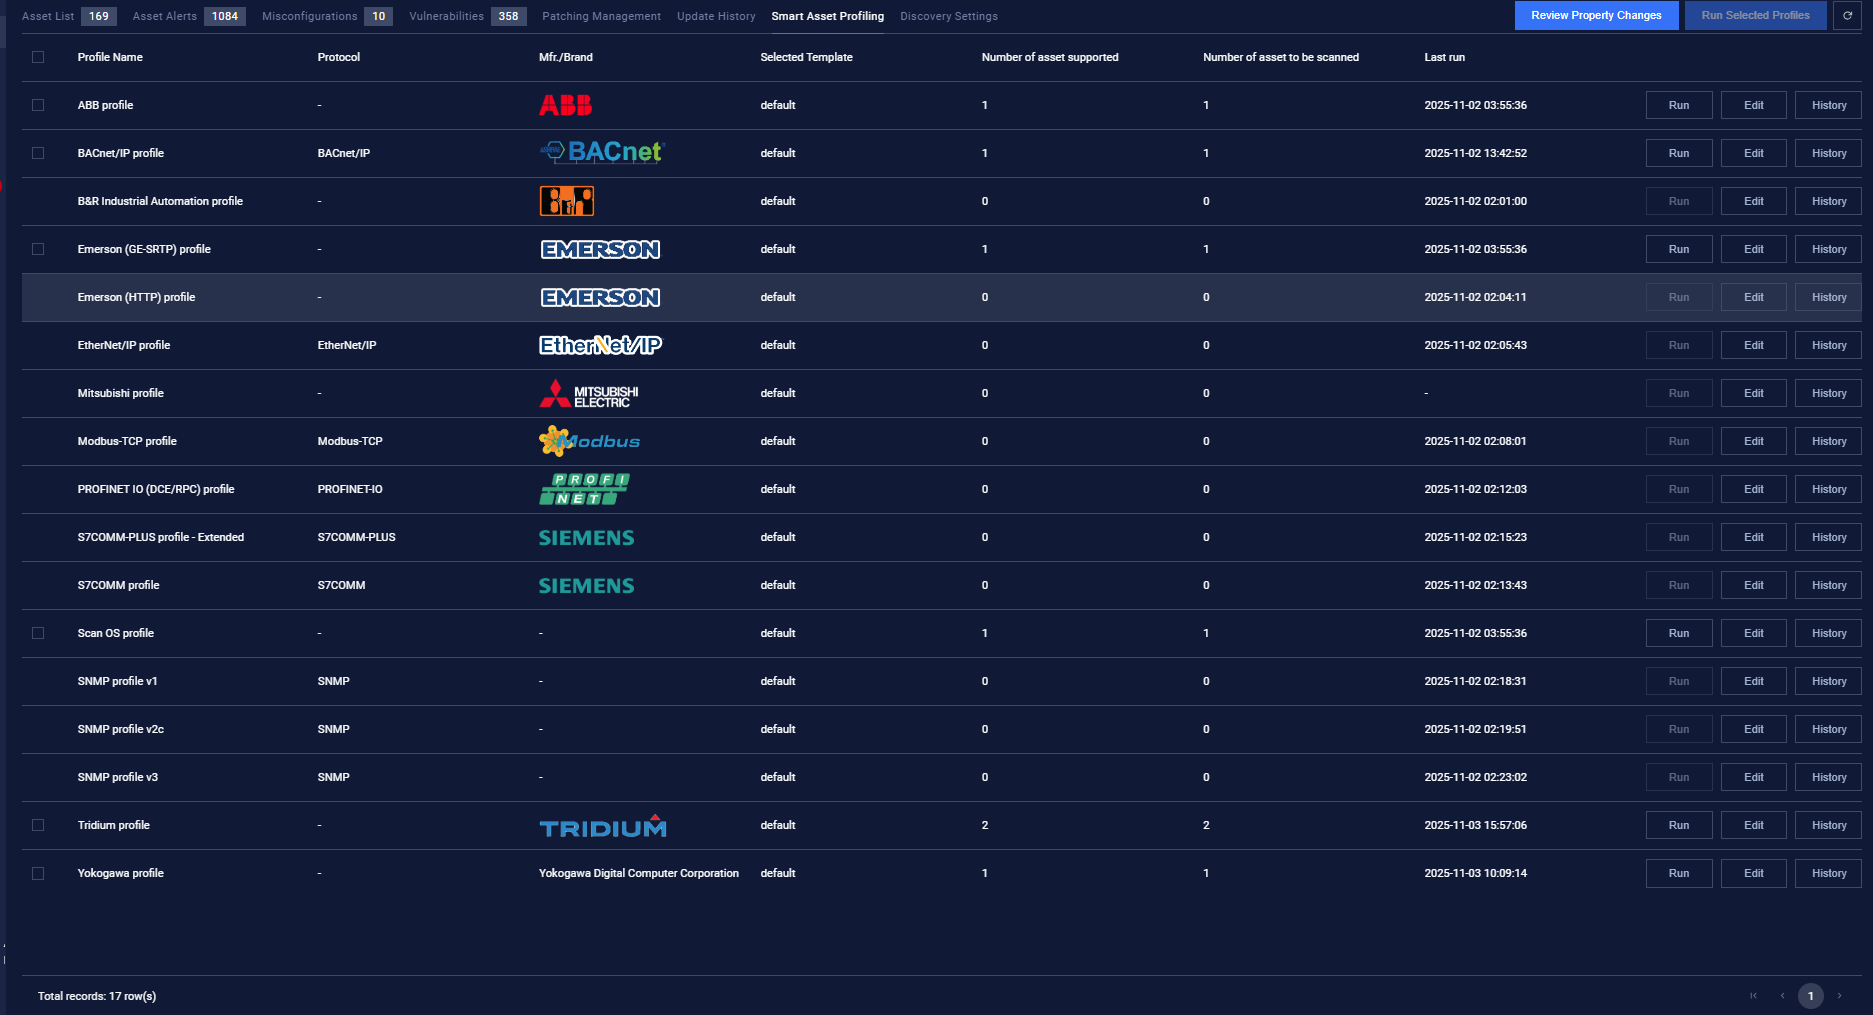Select page 1 in pagination
1873x1015 pixels.
pyautogui.click(x=1810, y=996)
